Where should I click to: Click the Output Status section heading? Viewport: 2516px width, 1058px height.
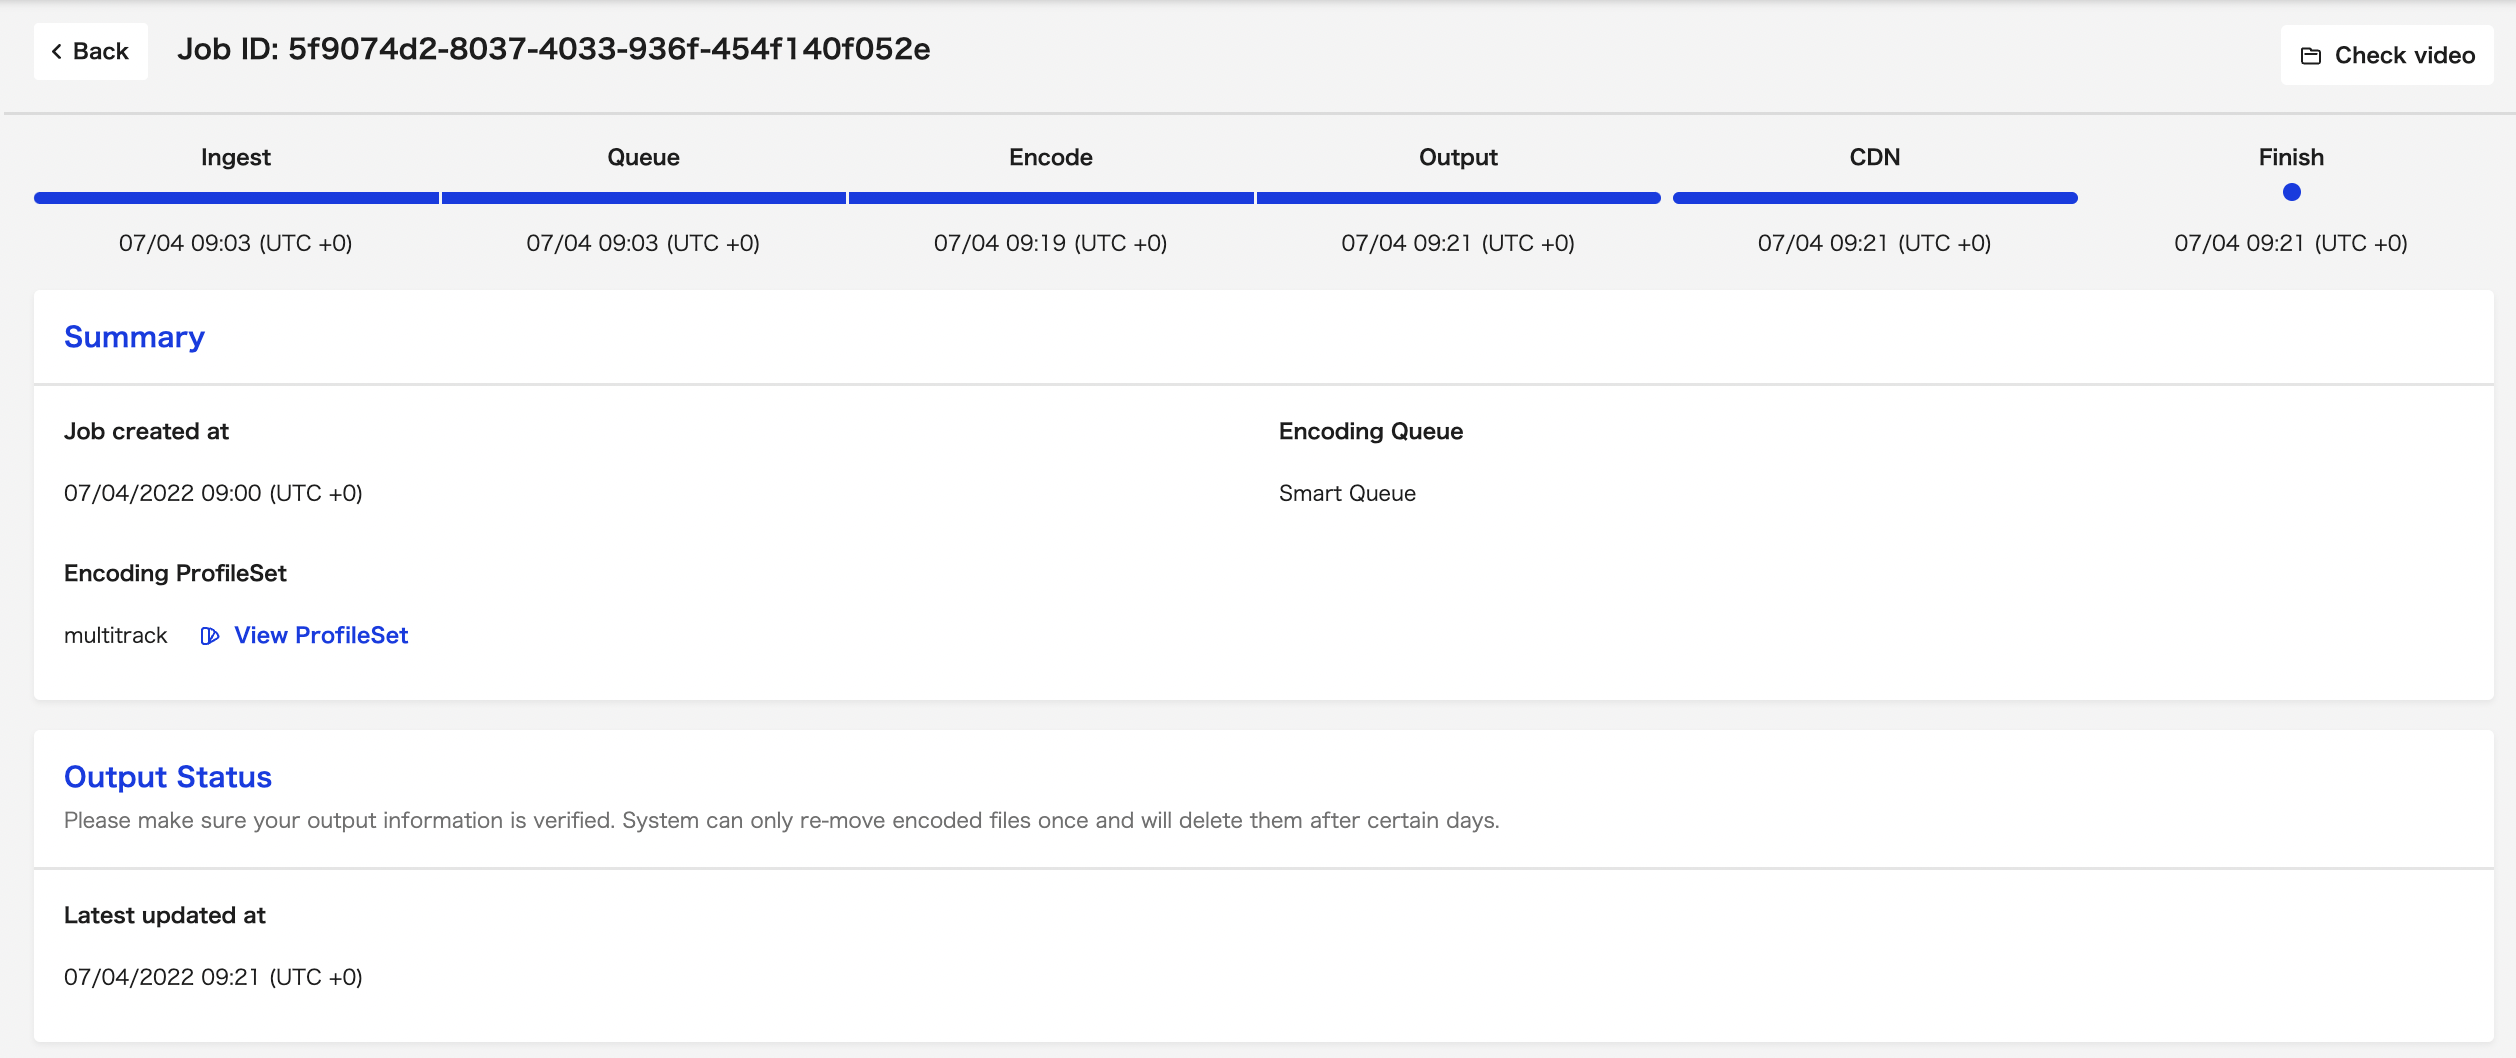click(x=168, y=777)
